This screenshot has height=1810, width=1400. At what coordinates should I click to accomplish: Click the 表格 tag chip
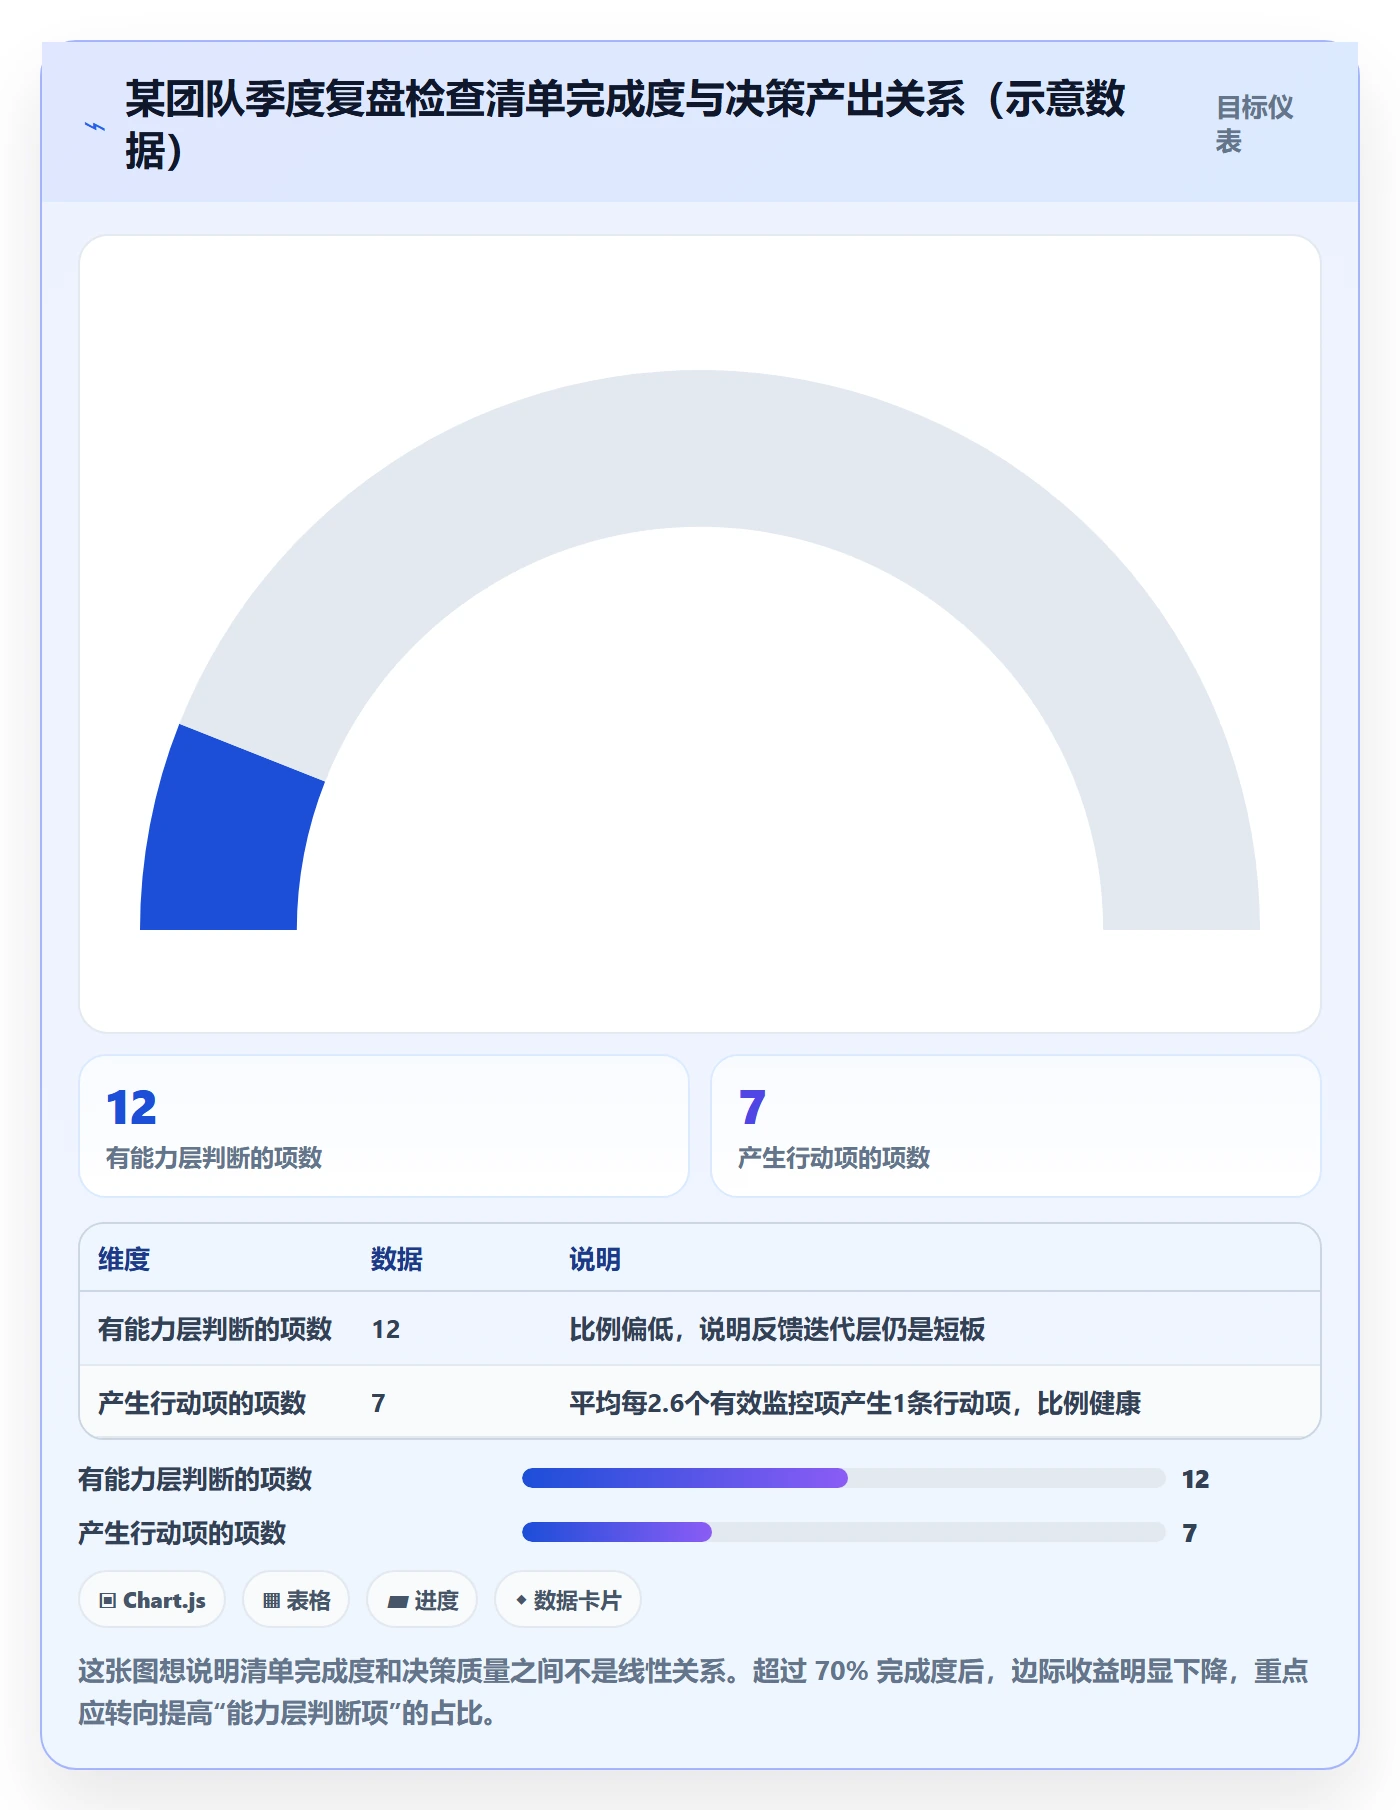296,1600
